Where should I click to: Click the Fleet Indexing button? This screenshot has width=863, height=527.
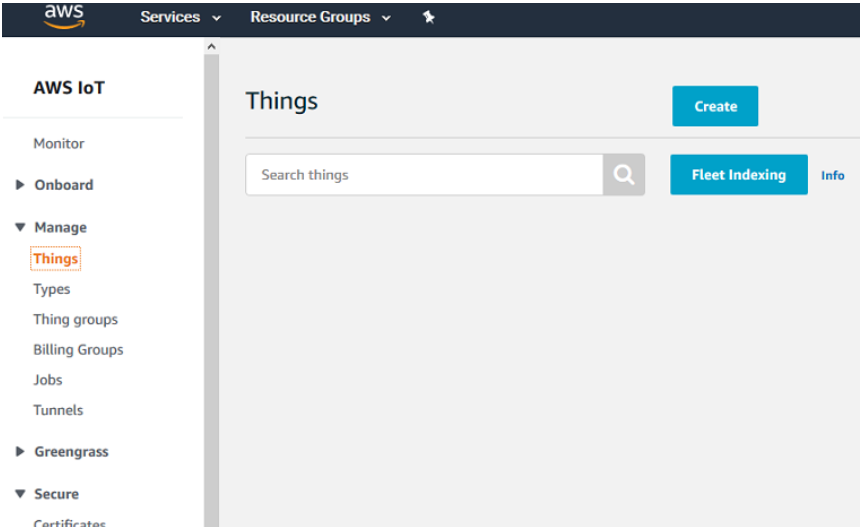(739, 175)
